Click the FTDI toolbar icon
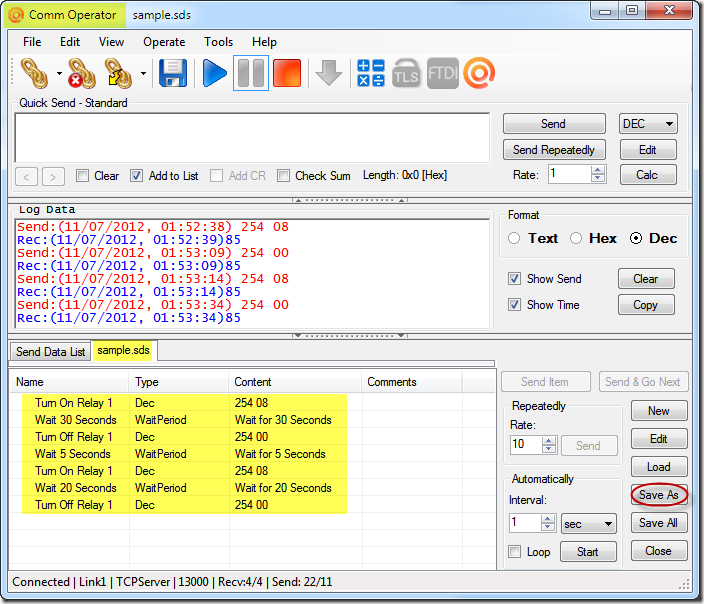Screen dimensions: 704x604 point(443,73)
